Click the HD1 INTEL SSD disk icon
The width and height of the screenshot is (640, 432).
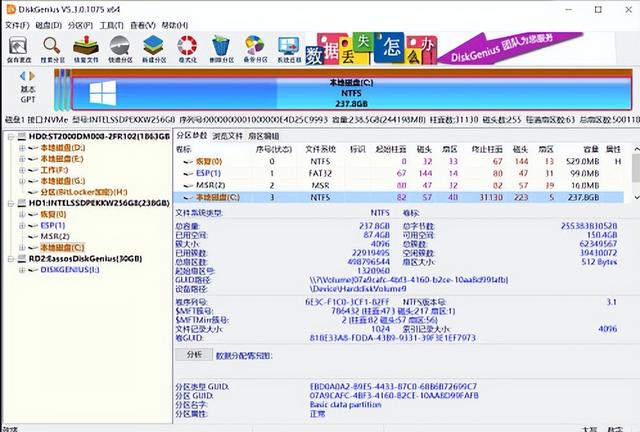pos(22,203)
